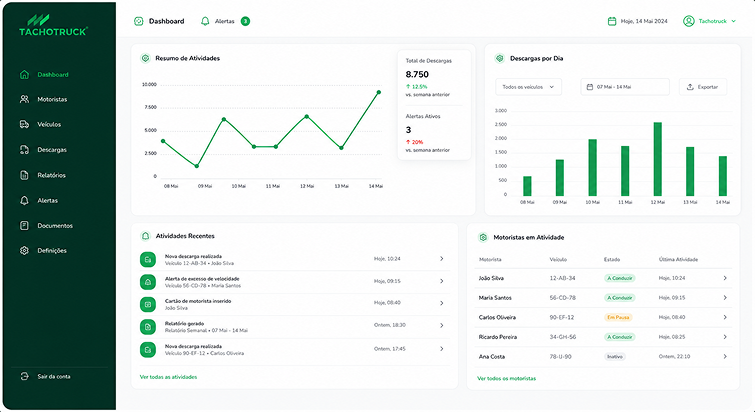Click the Documentos document icon in sidebar

coord(24,225)
